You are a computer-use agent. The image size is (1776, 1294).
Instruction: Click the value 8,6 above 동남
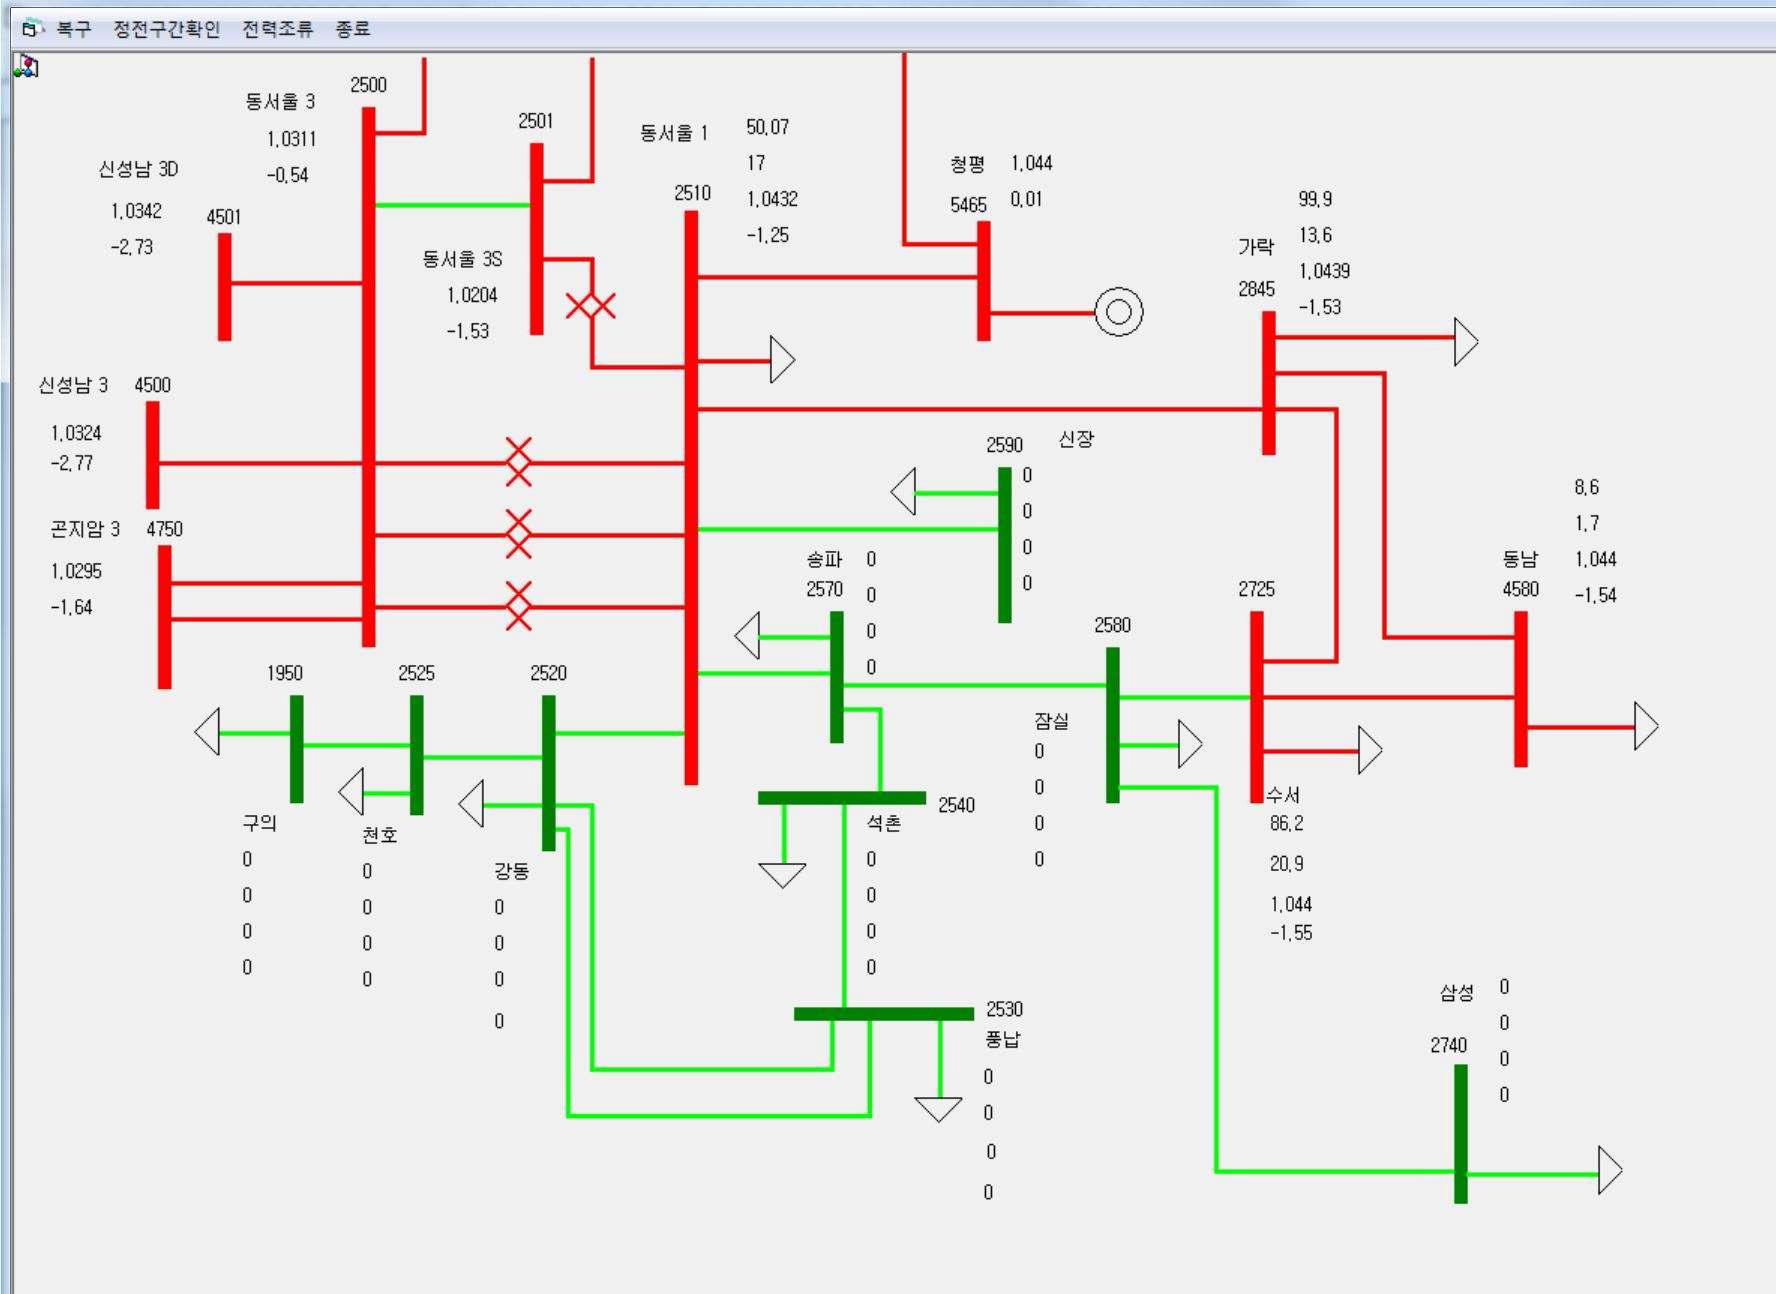tap(1587, 487)
